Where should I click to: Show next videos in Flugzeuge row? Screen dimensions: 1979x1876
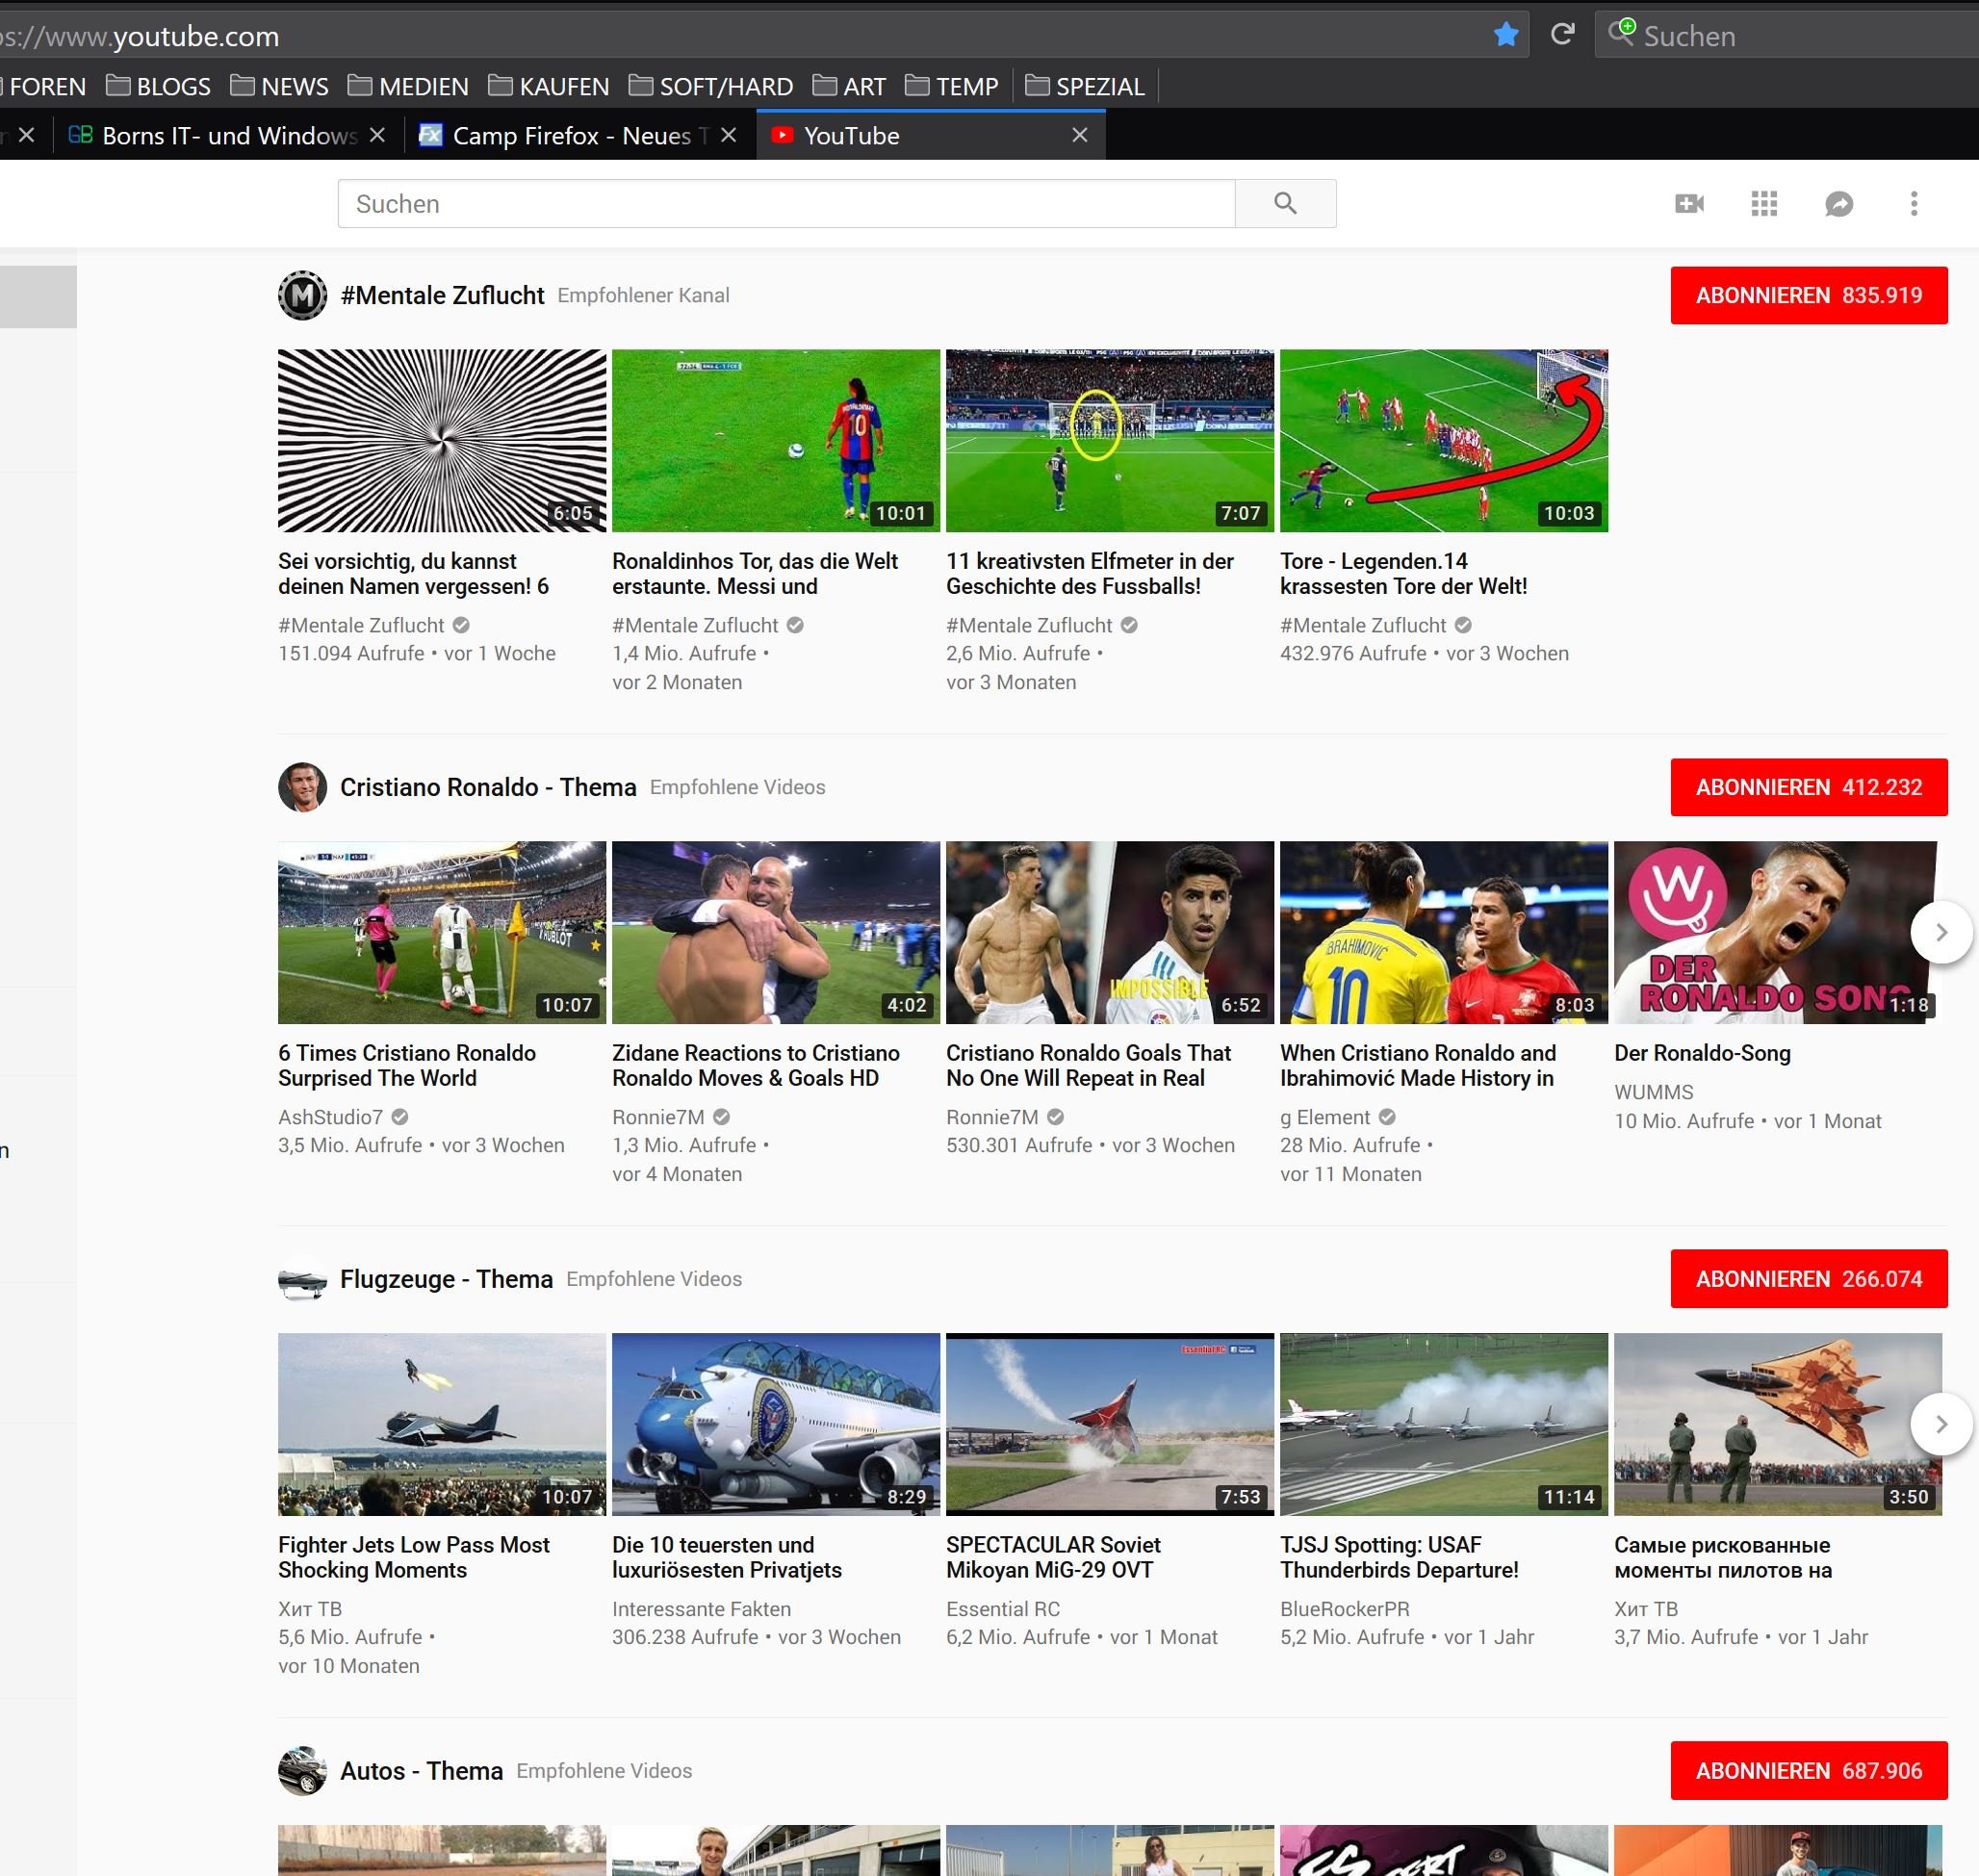[1940, 1424]
